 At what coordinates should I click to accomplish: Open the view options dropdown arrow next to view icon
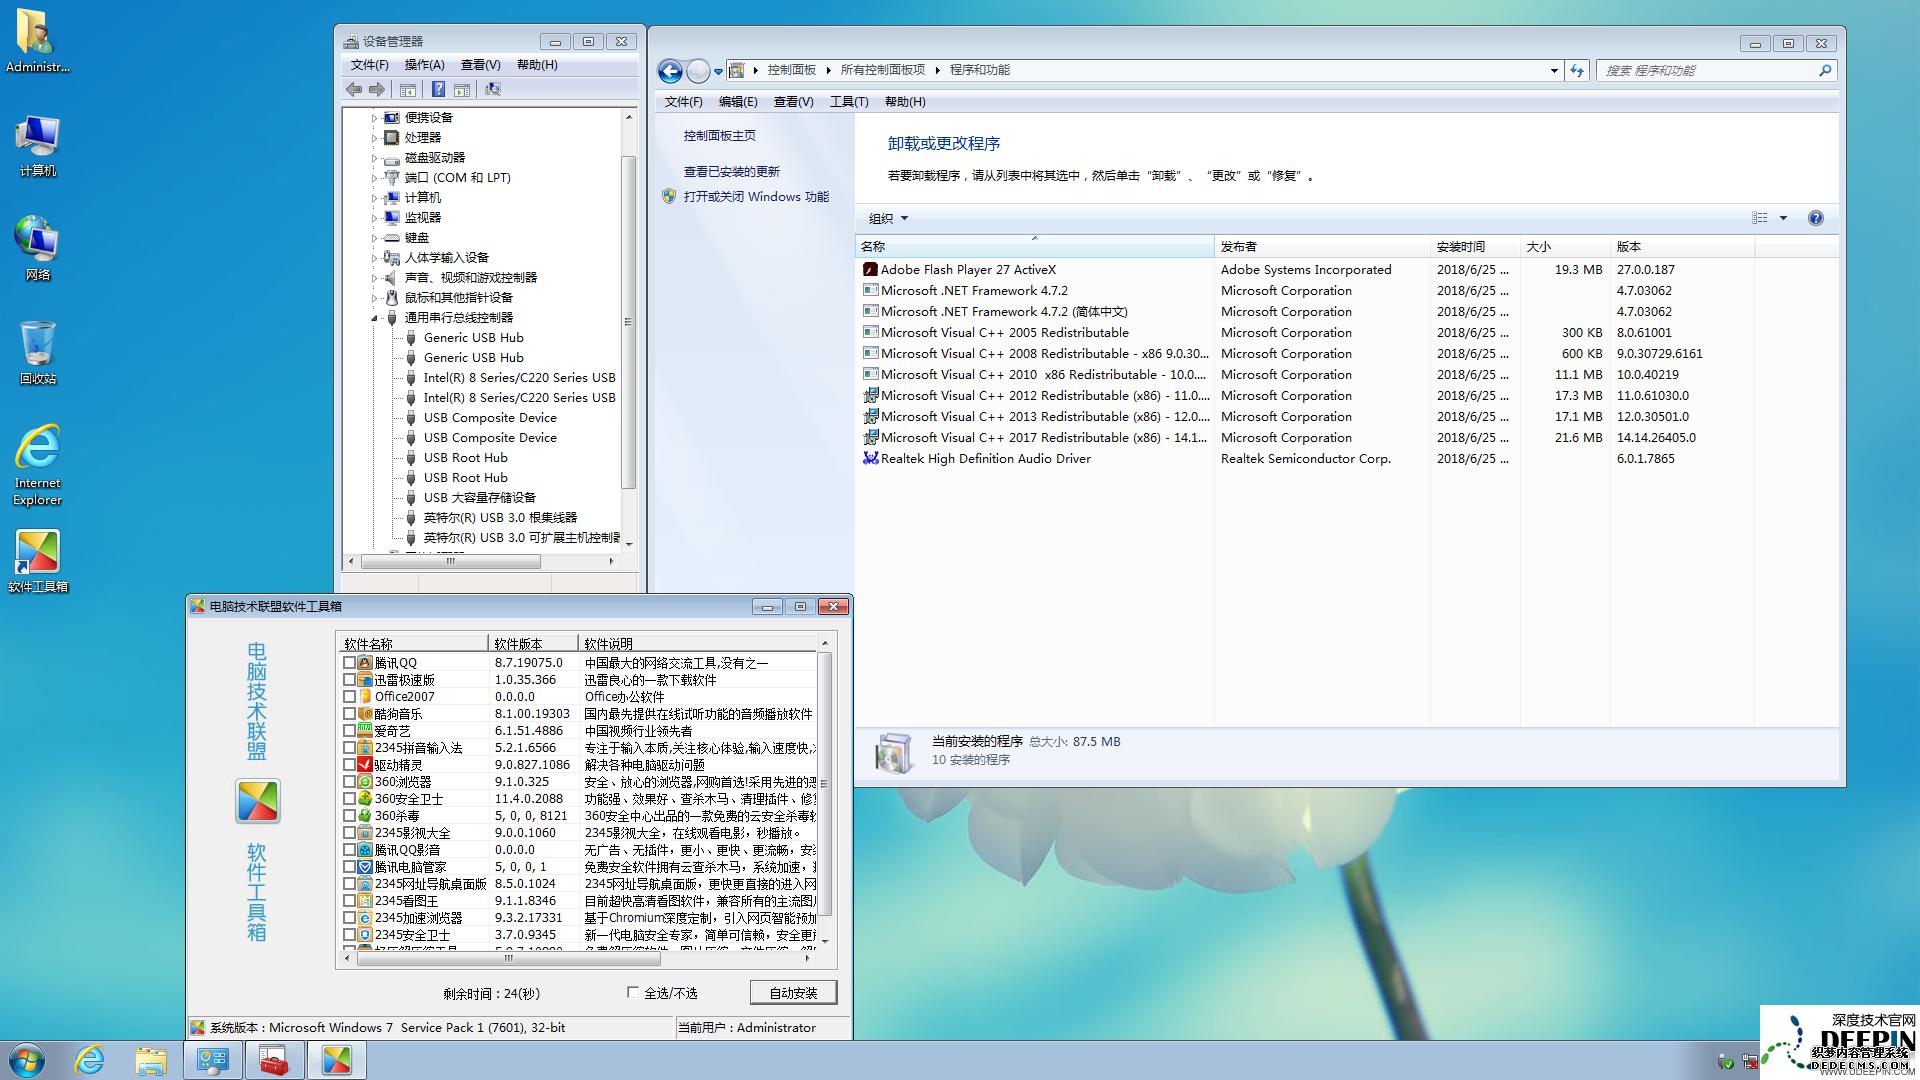pos(1783,218)
